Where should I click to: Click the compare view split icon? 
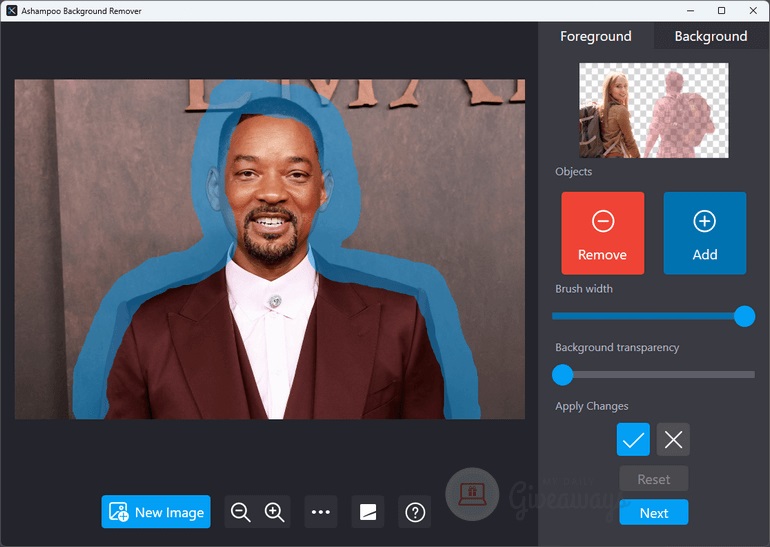pos(368,512)
